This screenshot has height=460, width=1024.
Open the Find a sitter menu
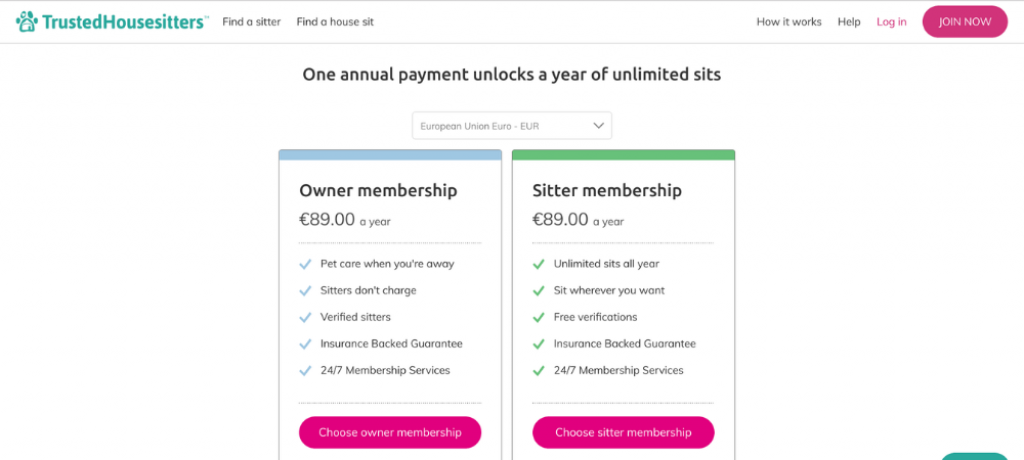pos(251,22)
